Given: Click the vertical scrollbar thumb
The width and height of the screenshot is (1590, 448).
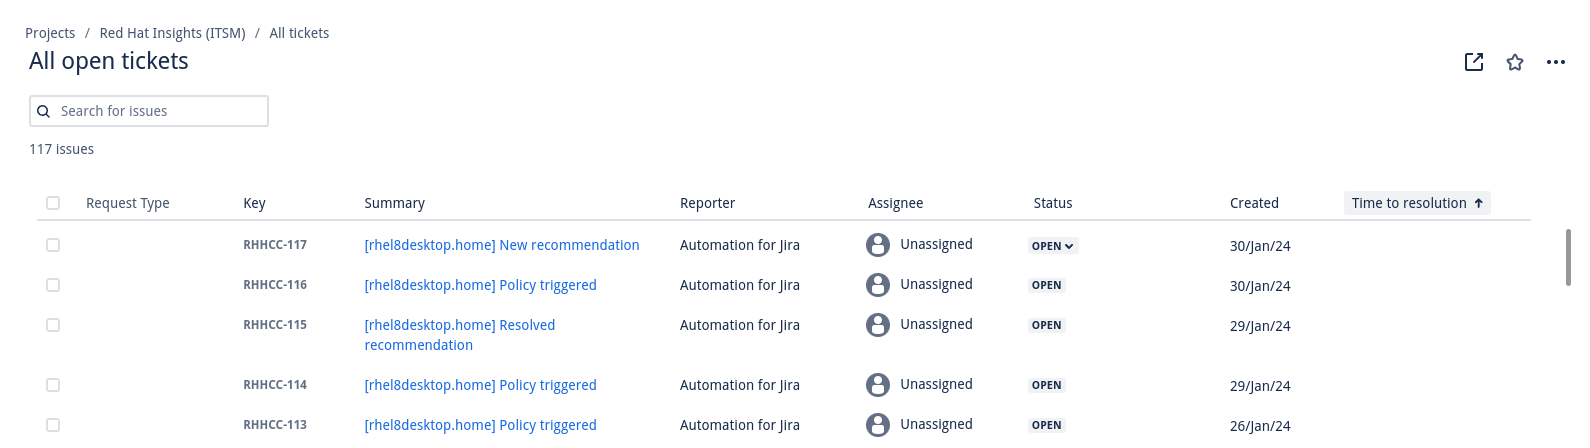Looking at the screenshot, I should pos(1567,257).
